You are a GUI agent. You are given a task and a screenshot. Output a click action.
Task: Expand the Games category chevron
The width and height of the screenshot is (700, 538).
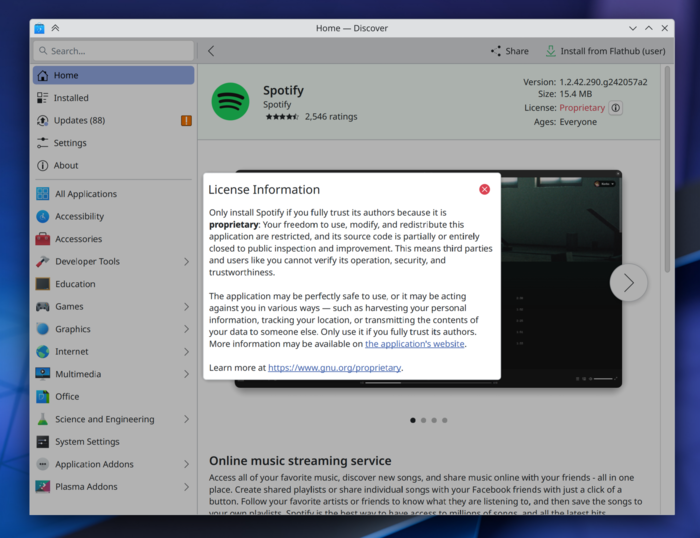coord(187,307)
